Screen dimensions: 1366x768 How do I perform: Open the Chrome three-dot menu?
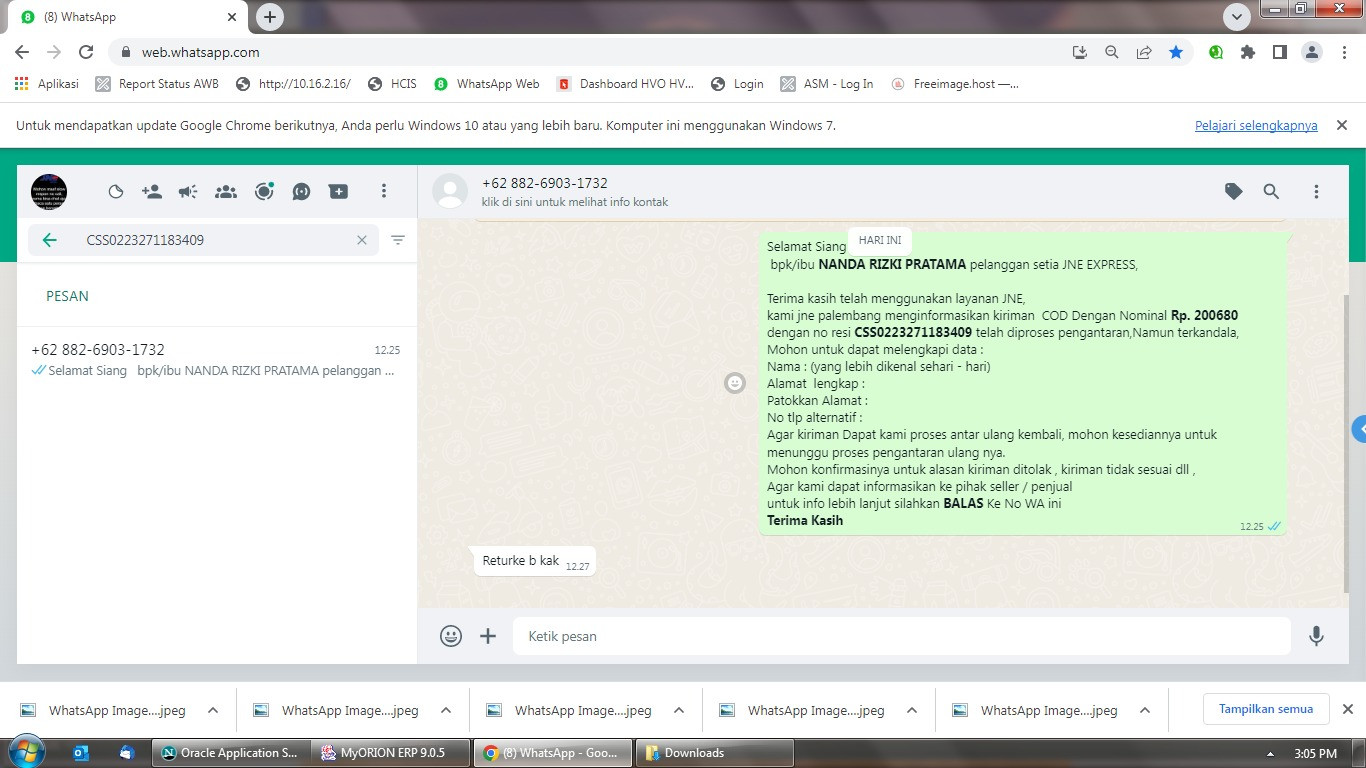coord(1343,52)
